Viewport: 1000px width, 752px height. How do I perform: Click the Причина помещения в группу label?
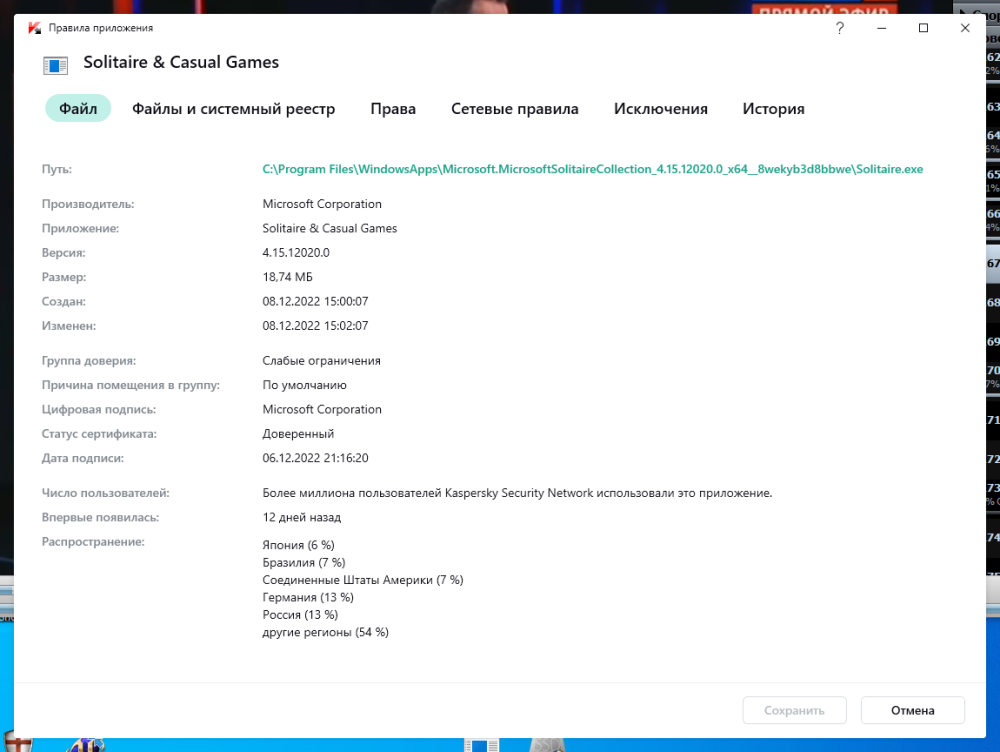tap(131, 385)
